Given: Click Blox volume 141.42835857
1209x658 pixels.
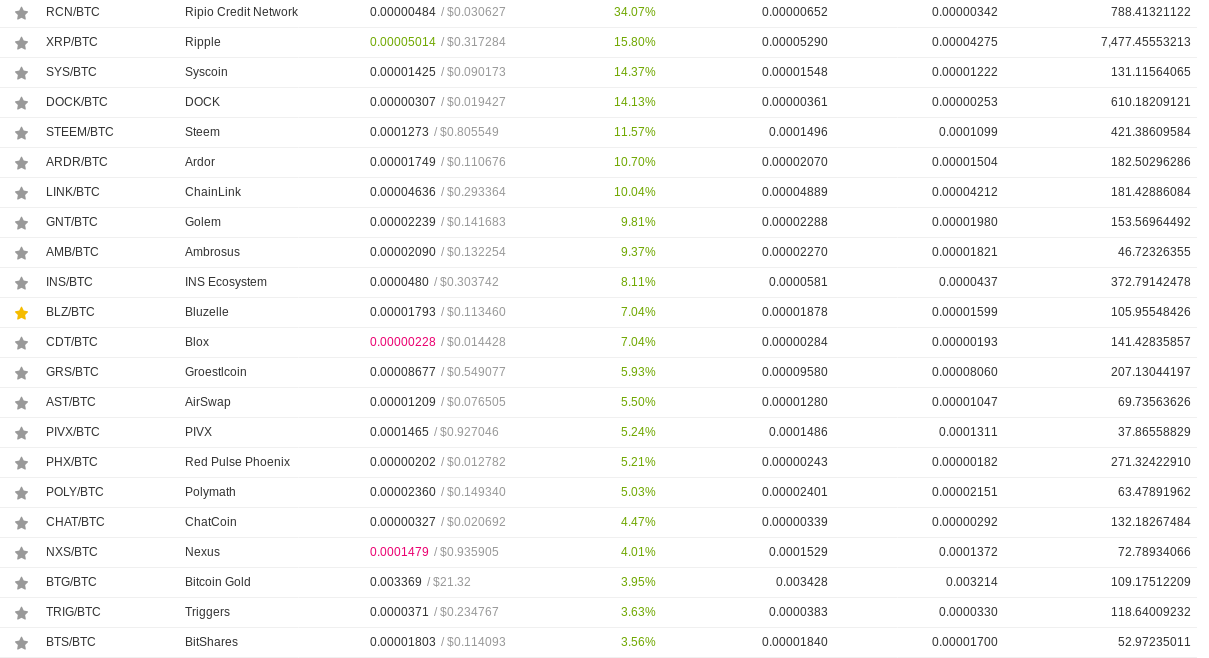Looking at the screenshot, I should [x=1151, y=342].
